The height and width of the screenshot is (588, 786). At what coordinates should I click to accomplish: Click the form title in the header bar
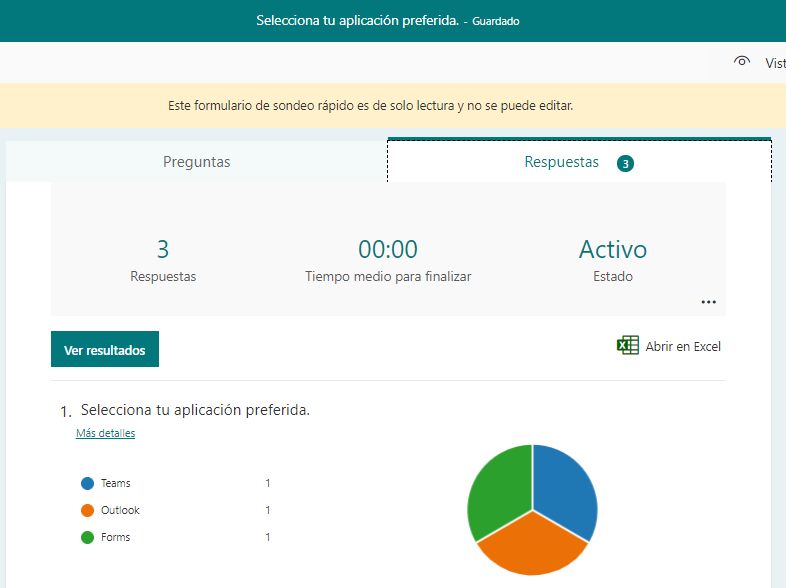point(356,21)
